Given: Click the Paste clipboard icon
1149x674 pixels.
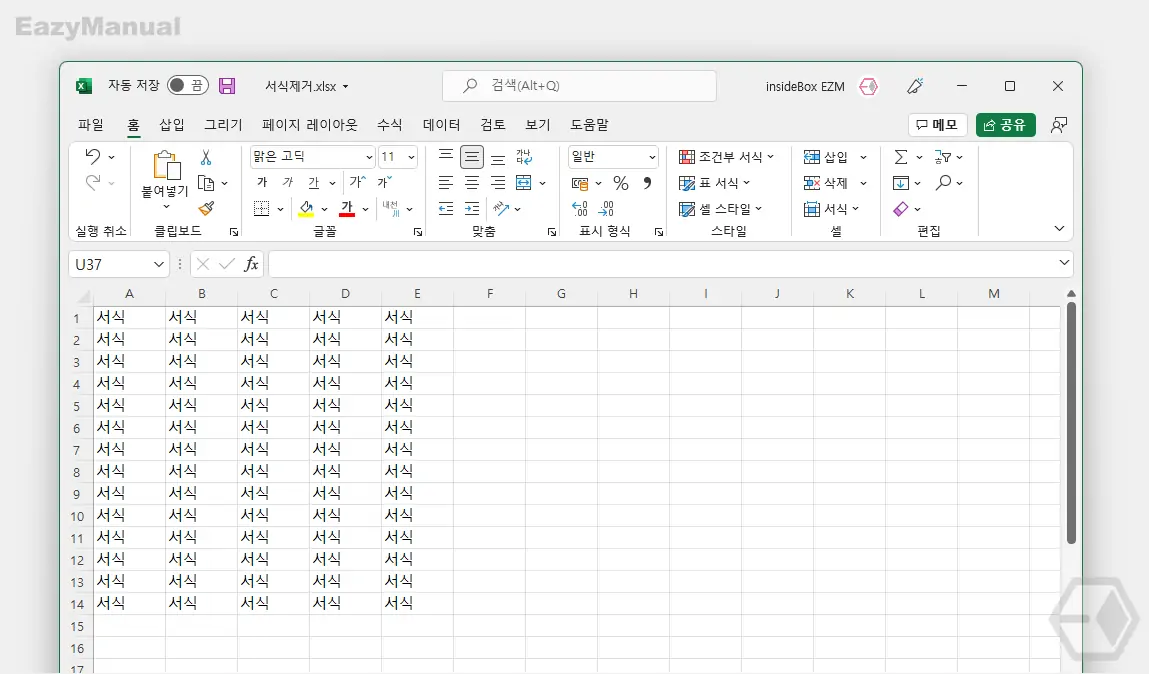Looking at the screenshot, I should click(x=166, y=166).
